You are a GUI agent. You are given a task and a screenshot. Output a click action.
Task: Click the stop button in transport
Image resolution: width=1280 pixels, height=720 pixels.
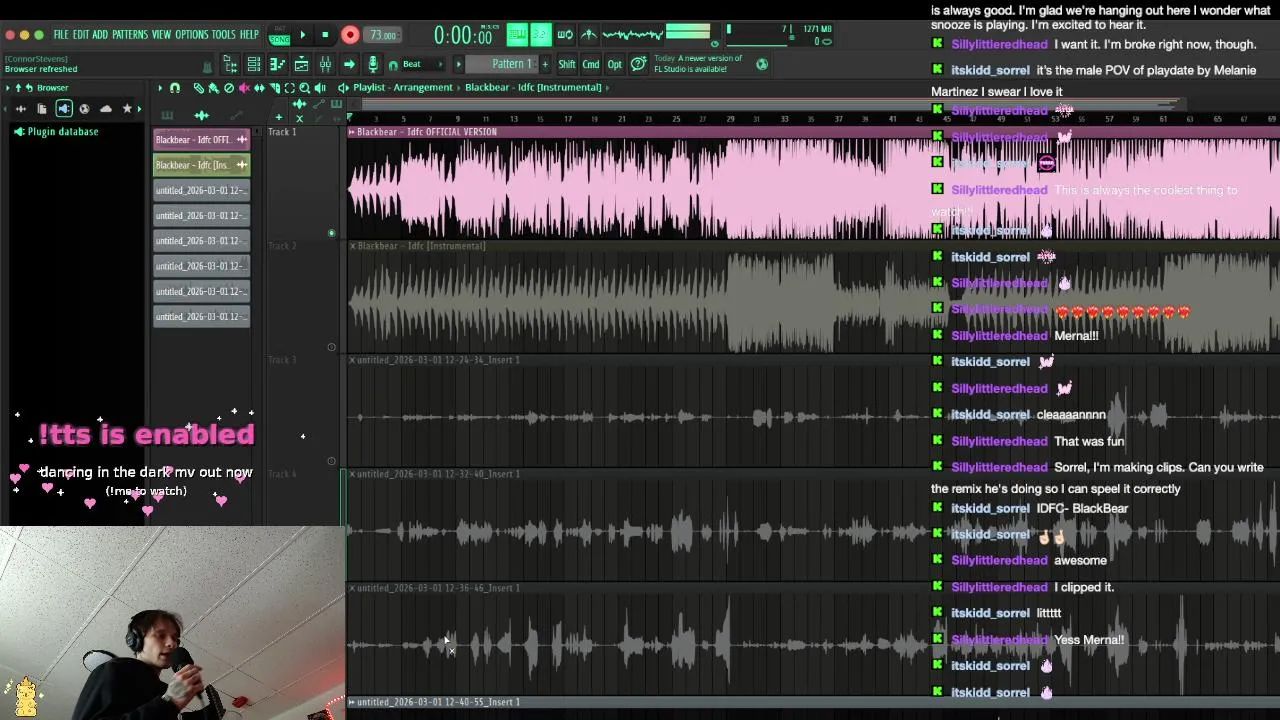[325, 35]
